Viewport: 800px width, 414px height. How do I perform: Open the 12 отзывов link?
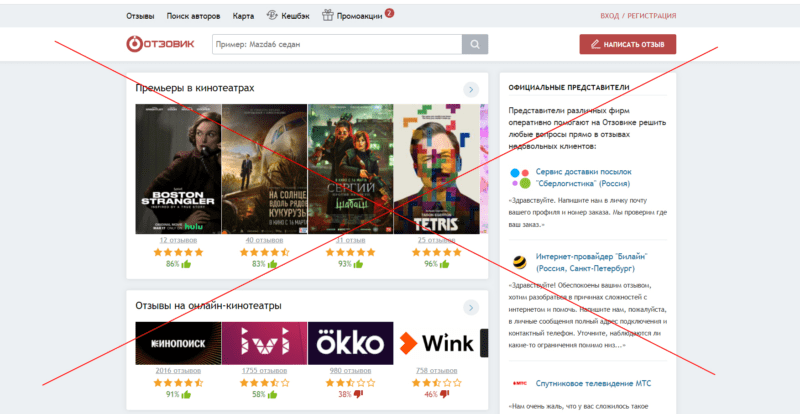click(178, 240)
